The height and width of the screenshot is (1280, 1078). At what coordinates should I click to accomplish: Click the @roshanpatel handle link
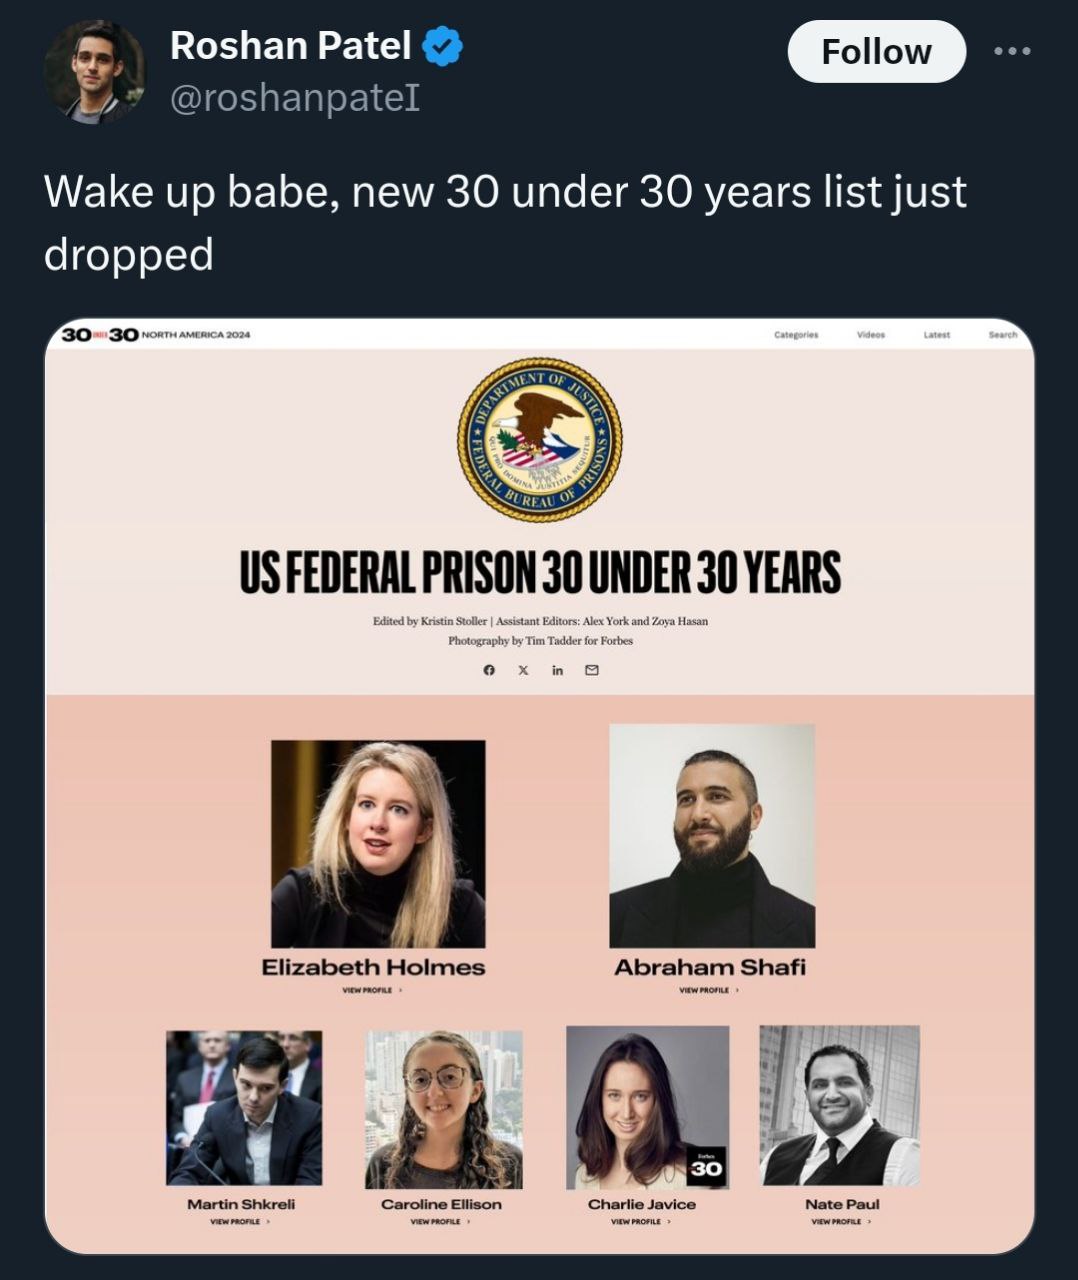pos(294,98)
